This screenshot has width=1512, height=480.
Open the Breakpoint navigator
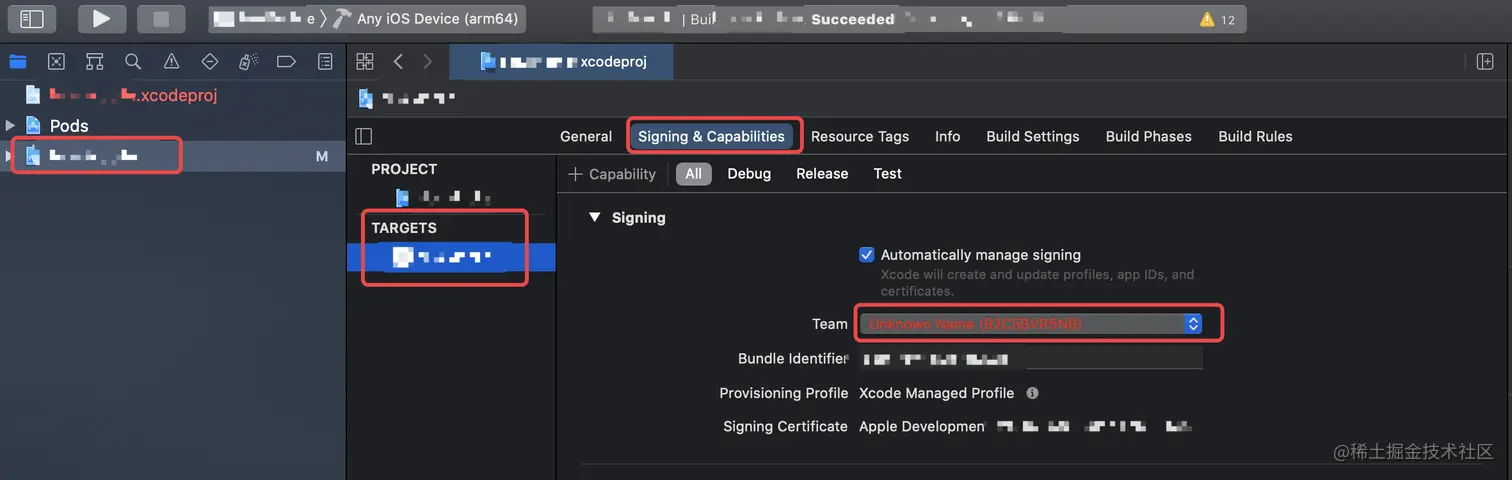[286, 62]
